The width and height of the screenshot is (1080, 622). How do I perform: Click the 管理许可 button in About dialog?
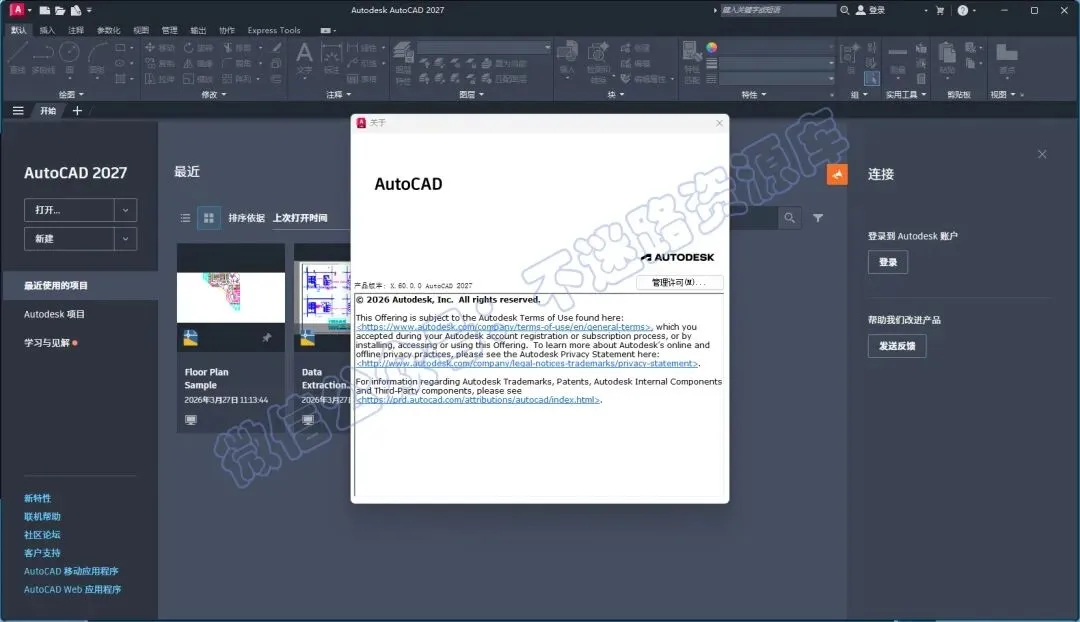(x=679, y=282)
